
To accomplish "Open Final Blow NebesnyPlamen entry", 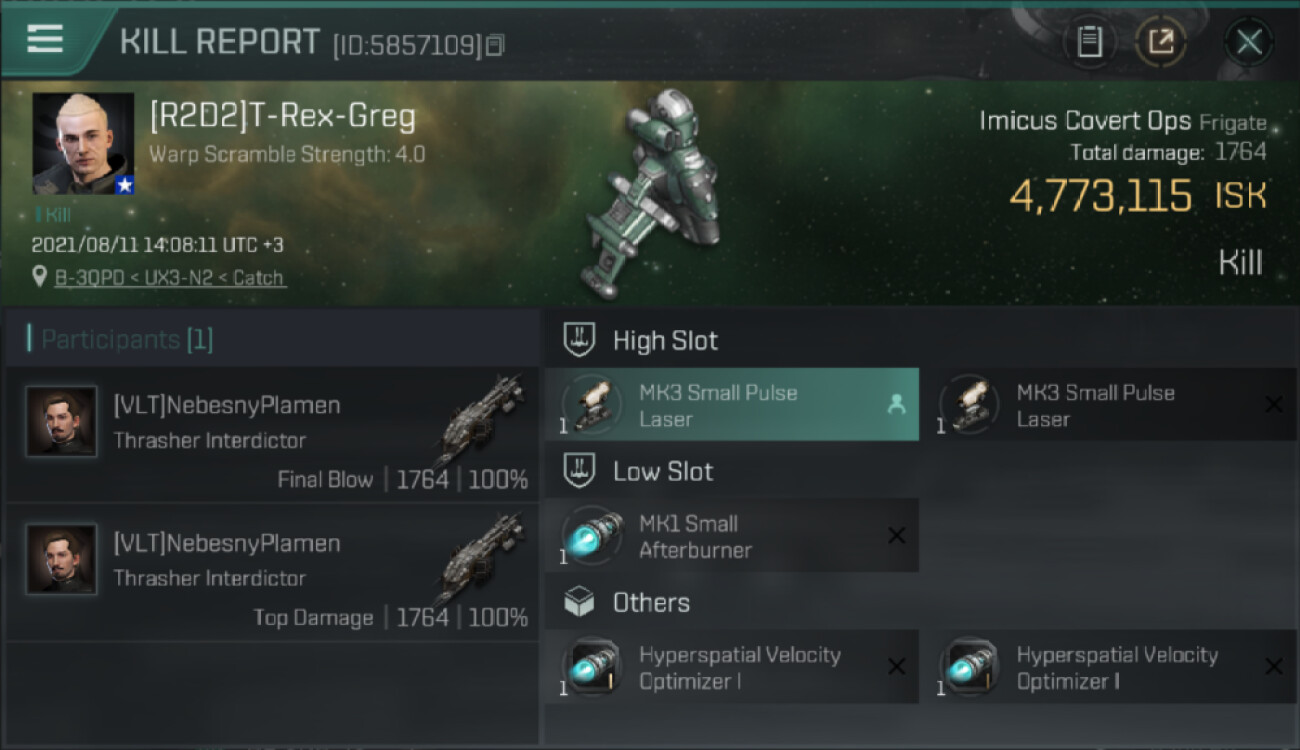I will click(272, 434).
